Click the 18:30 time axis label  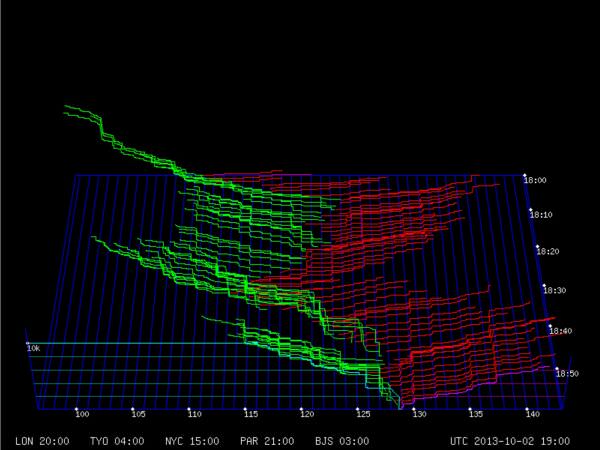click(554, 290)
